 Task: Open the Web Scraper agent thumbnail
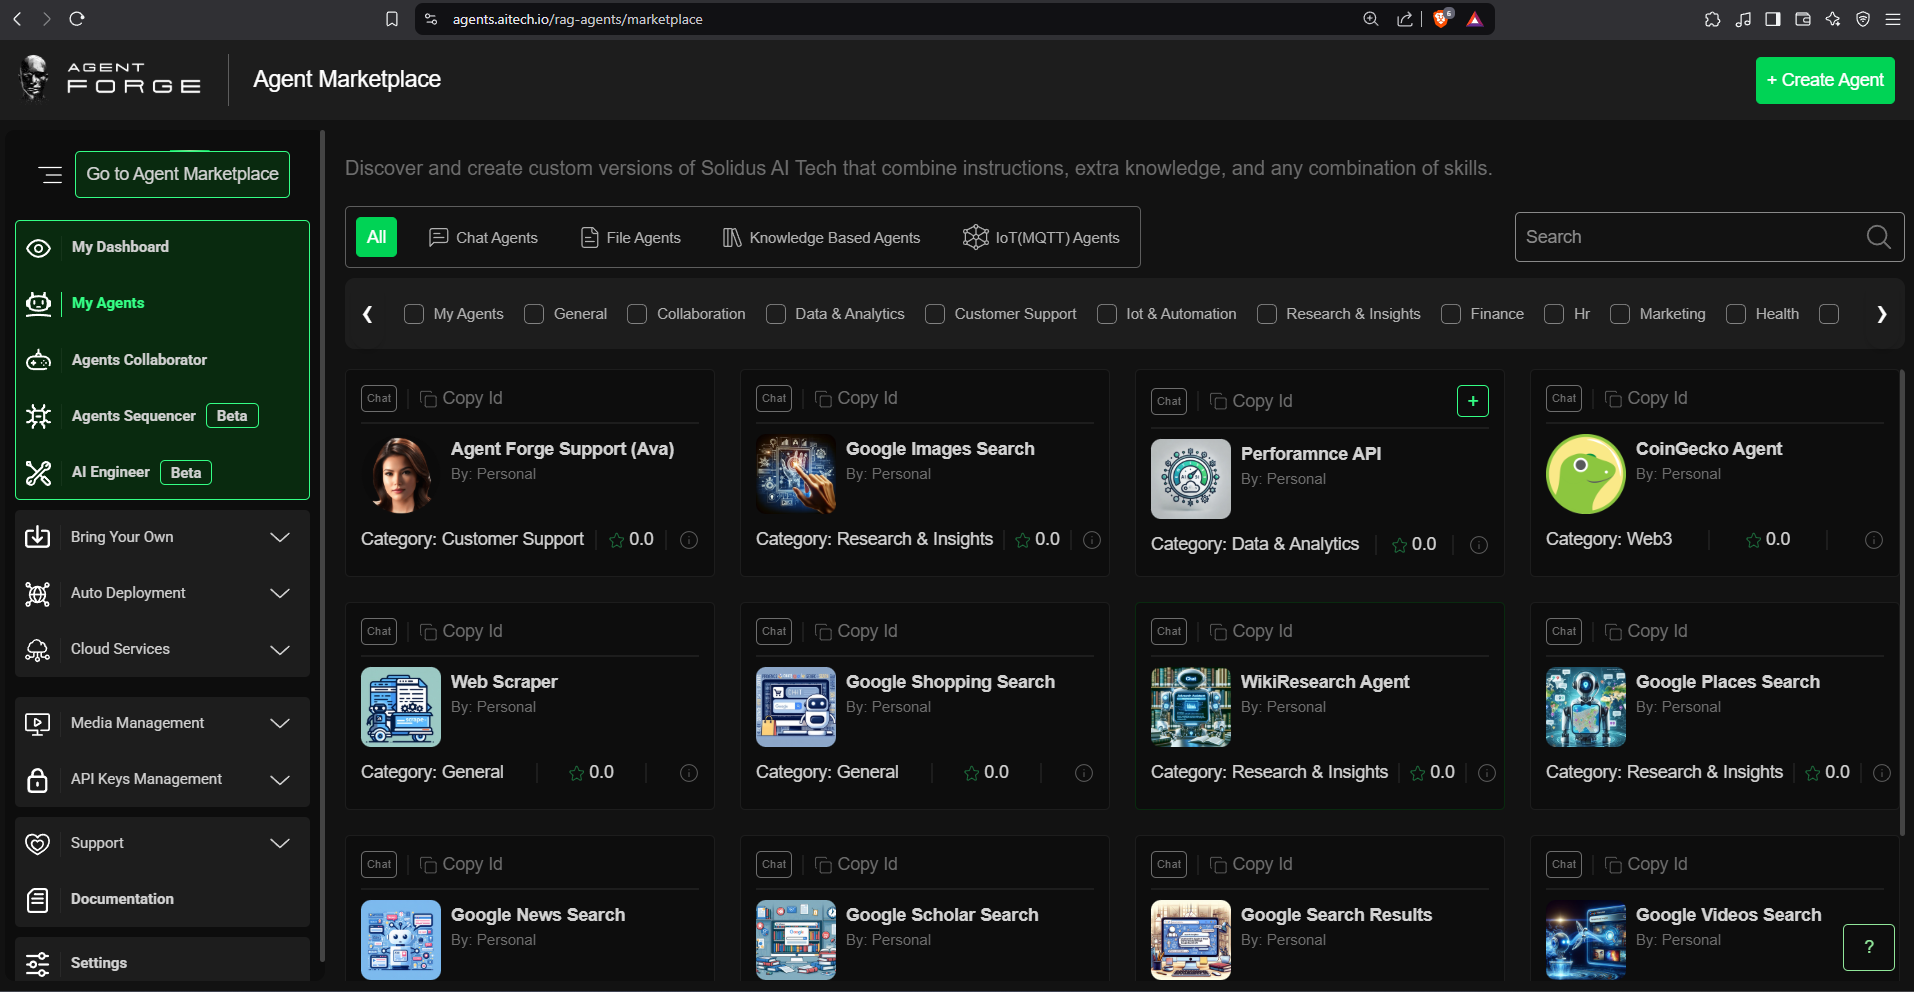(x=401, y=707)
